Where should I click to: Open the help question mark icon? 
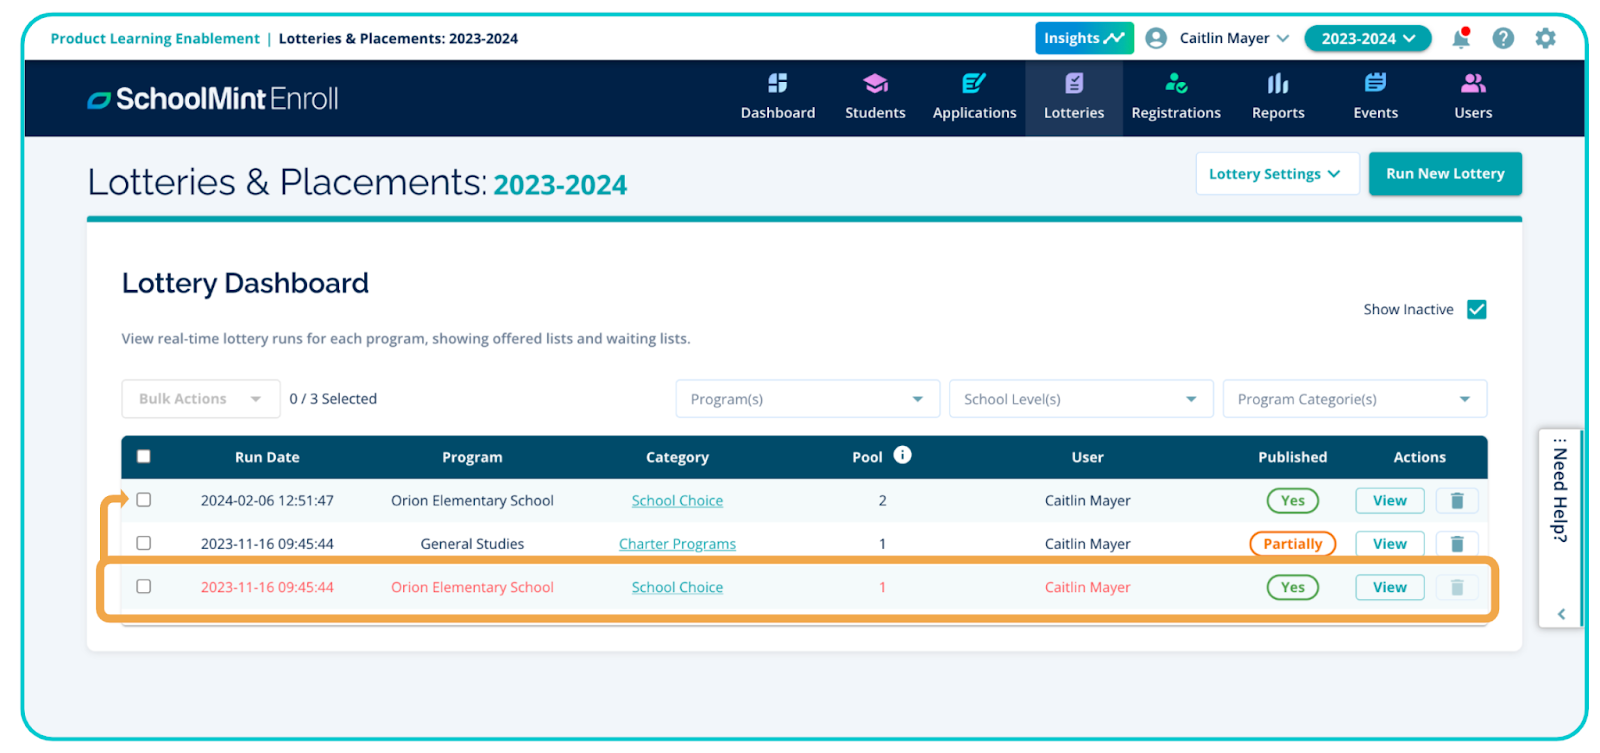coord(1502,38)
